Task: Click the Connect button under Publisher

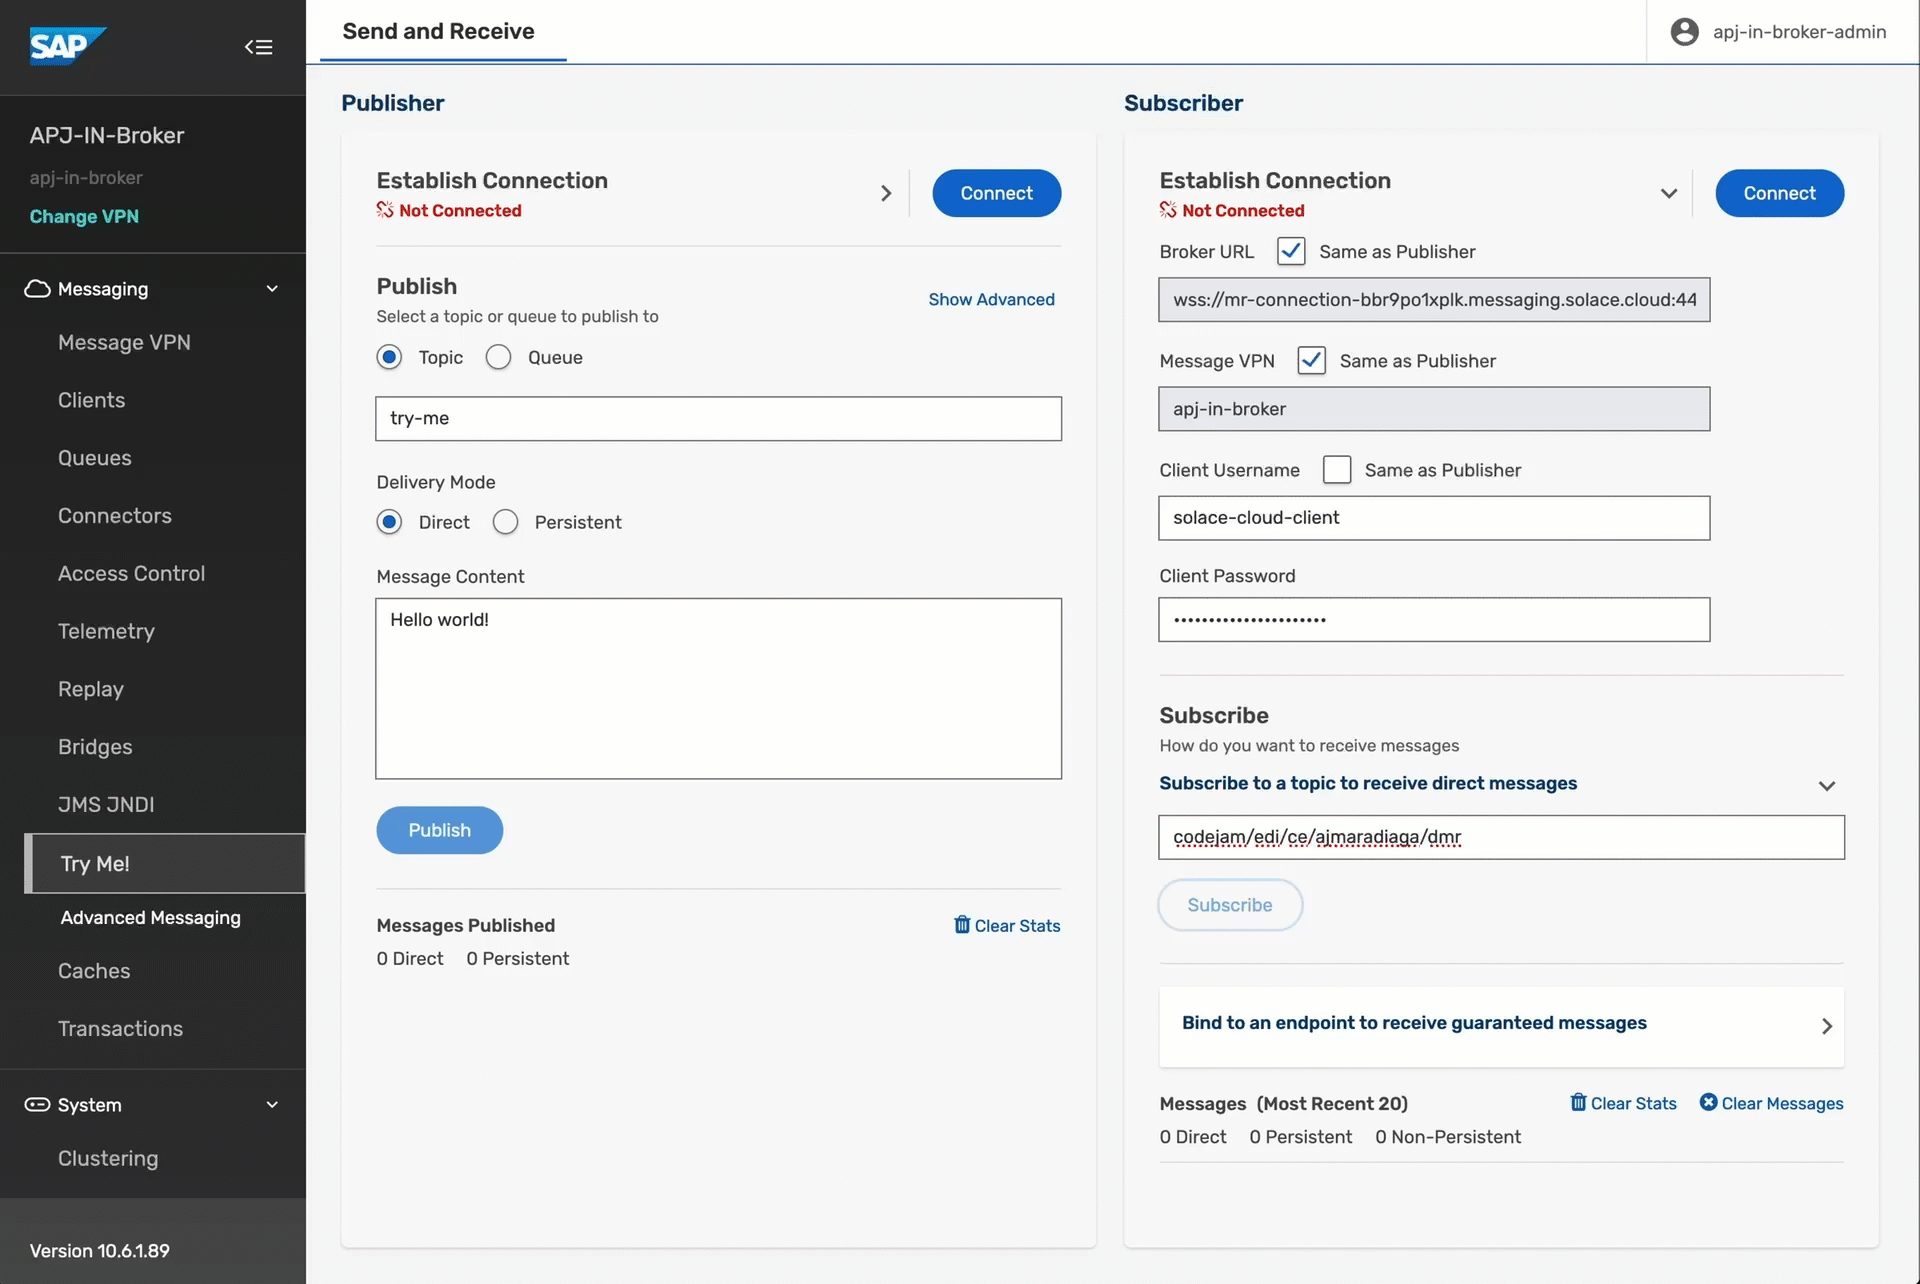Action: pyautogui.click(x=997, y=193)
